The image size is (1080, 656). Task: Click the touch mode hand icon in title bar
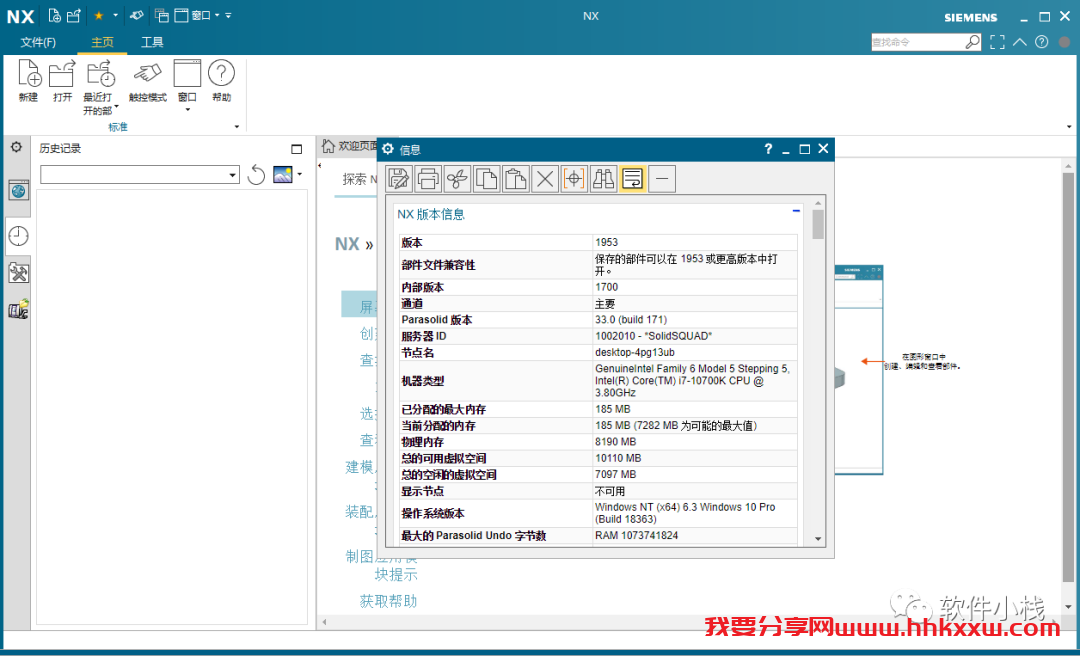pos(136,15)
